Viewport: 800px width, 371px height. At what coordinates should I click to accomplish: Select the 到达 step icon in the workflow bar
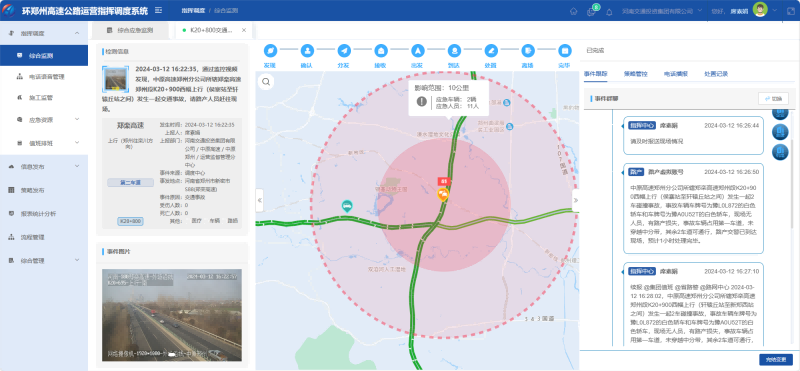click(454, 51)
